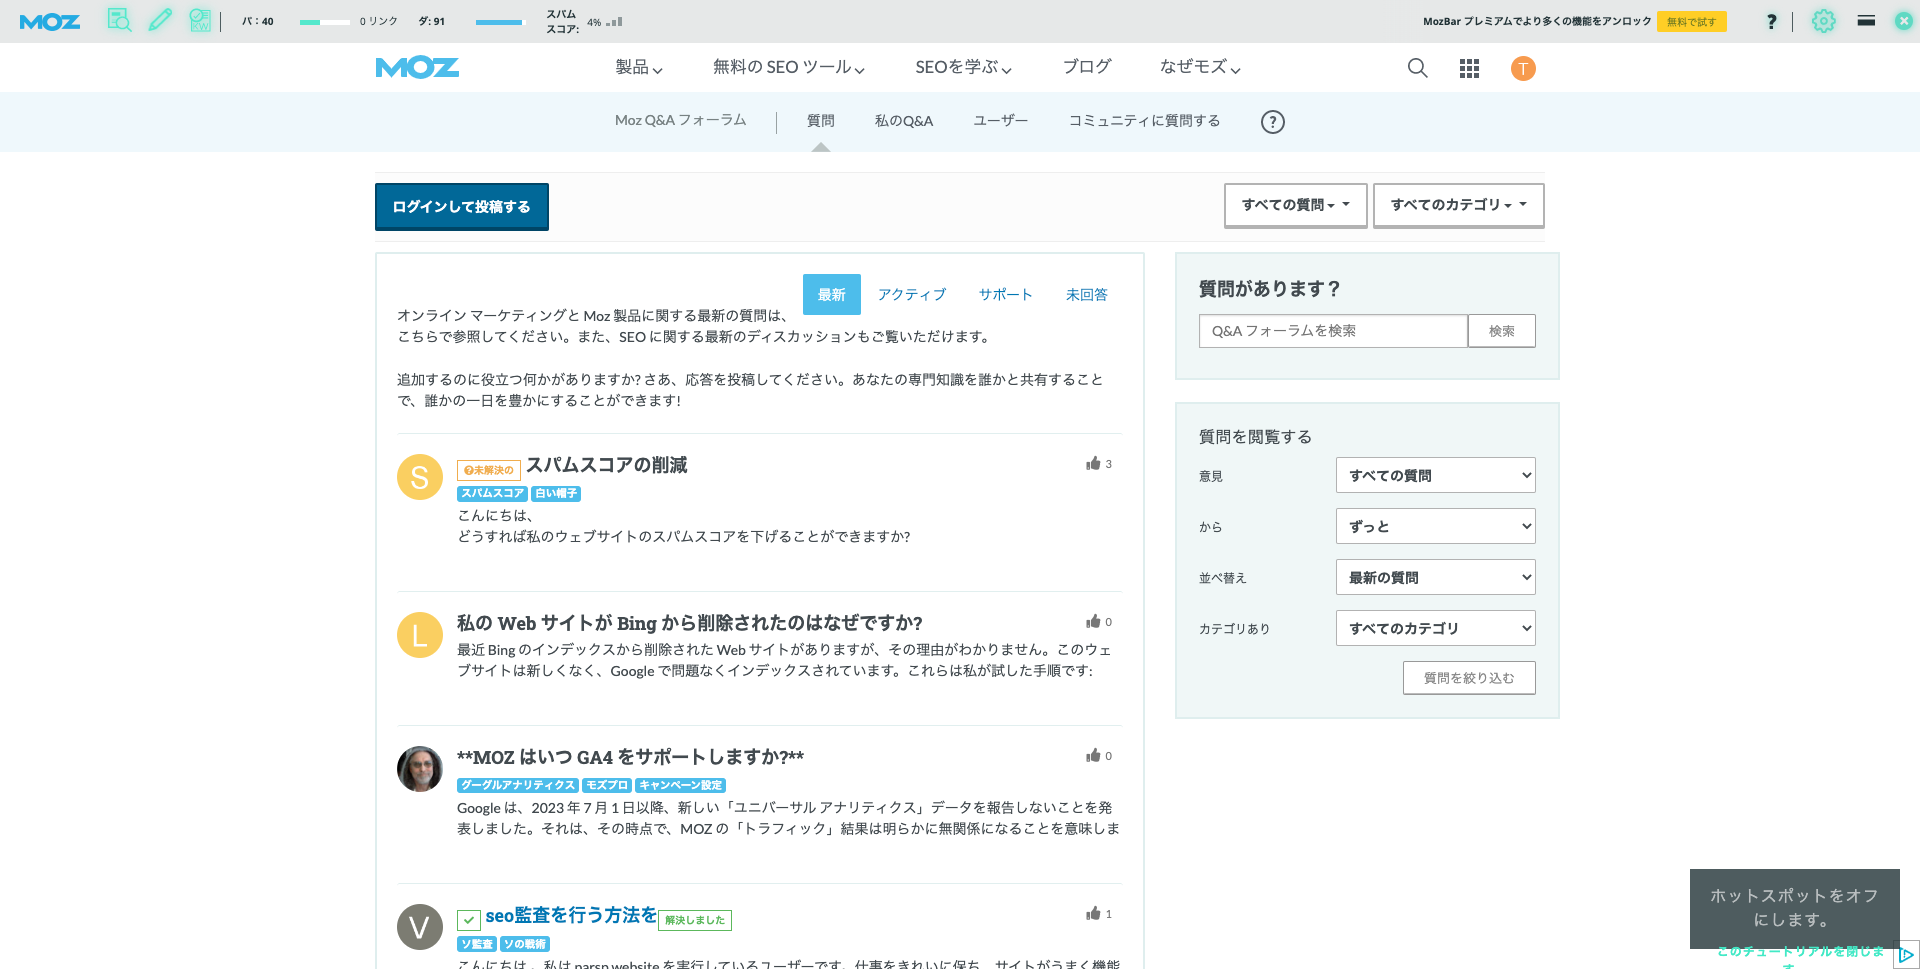Select the 最新 tab
The height and width of the screenshot is (969, 1920).
coord(832,295)
